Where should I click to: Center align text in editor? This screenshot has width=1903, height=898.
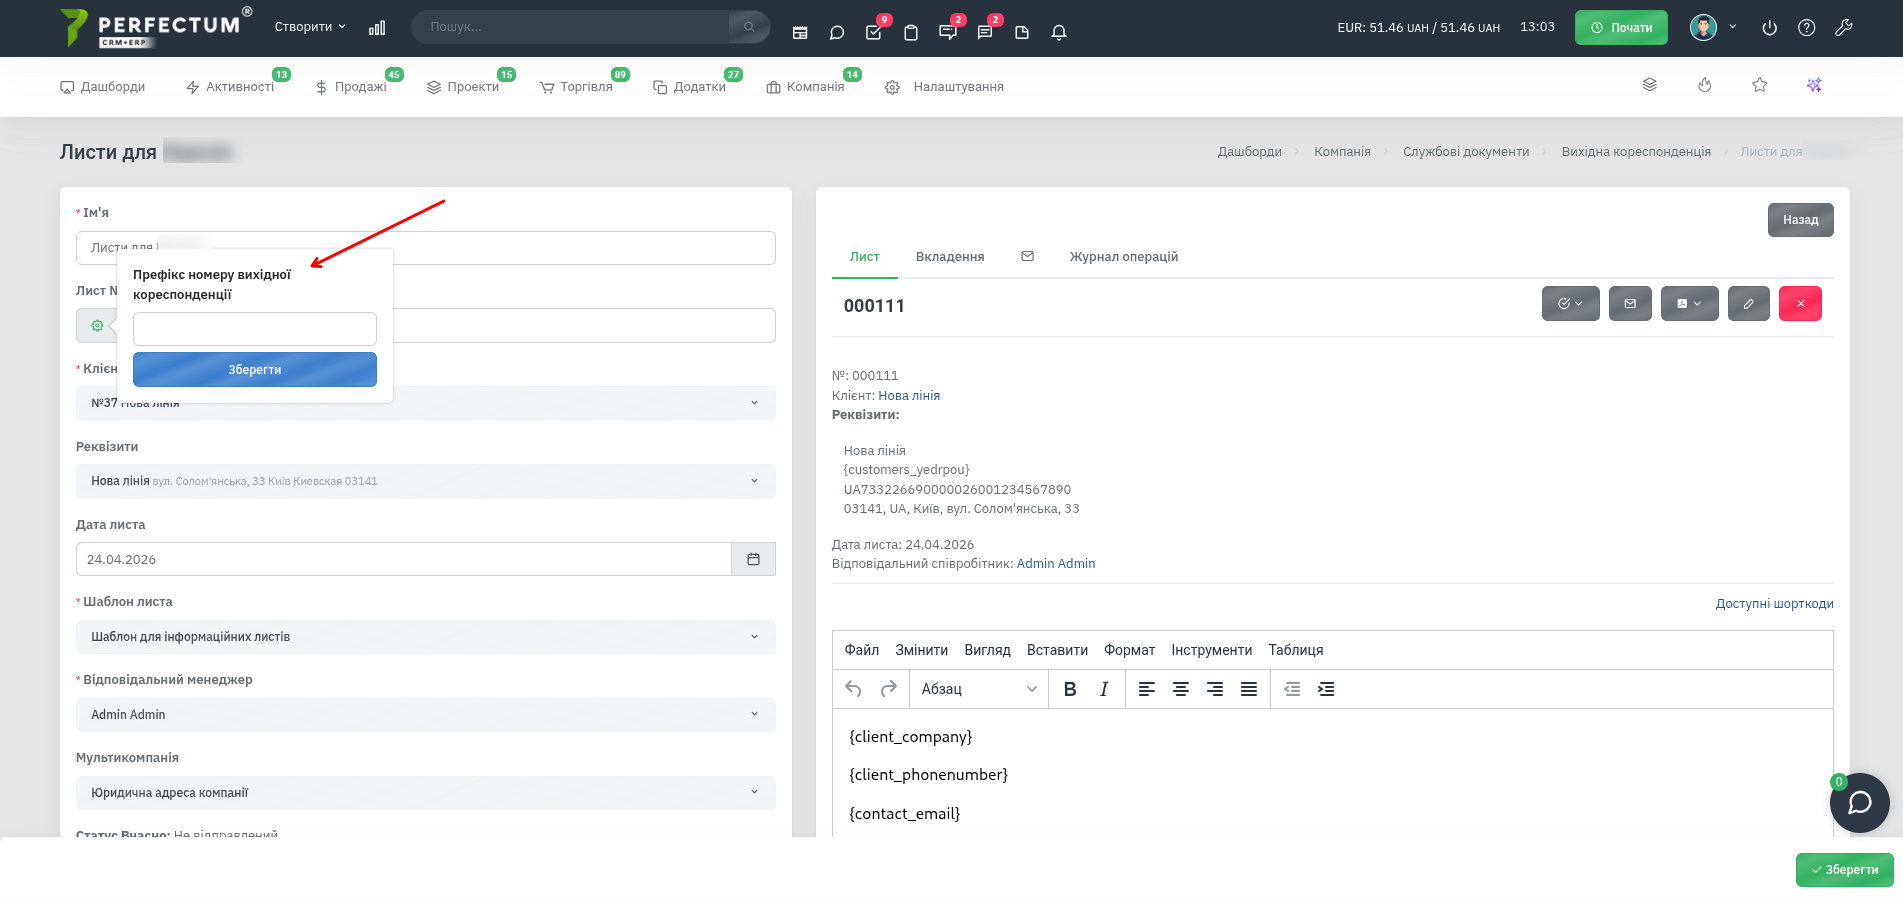1181,689
